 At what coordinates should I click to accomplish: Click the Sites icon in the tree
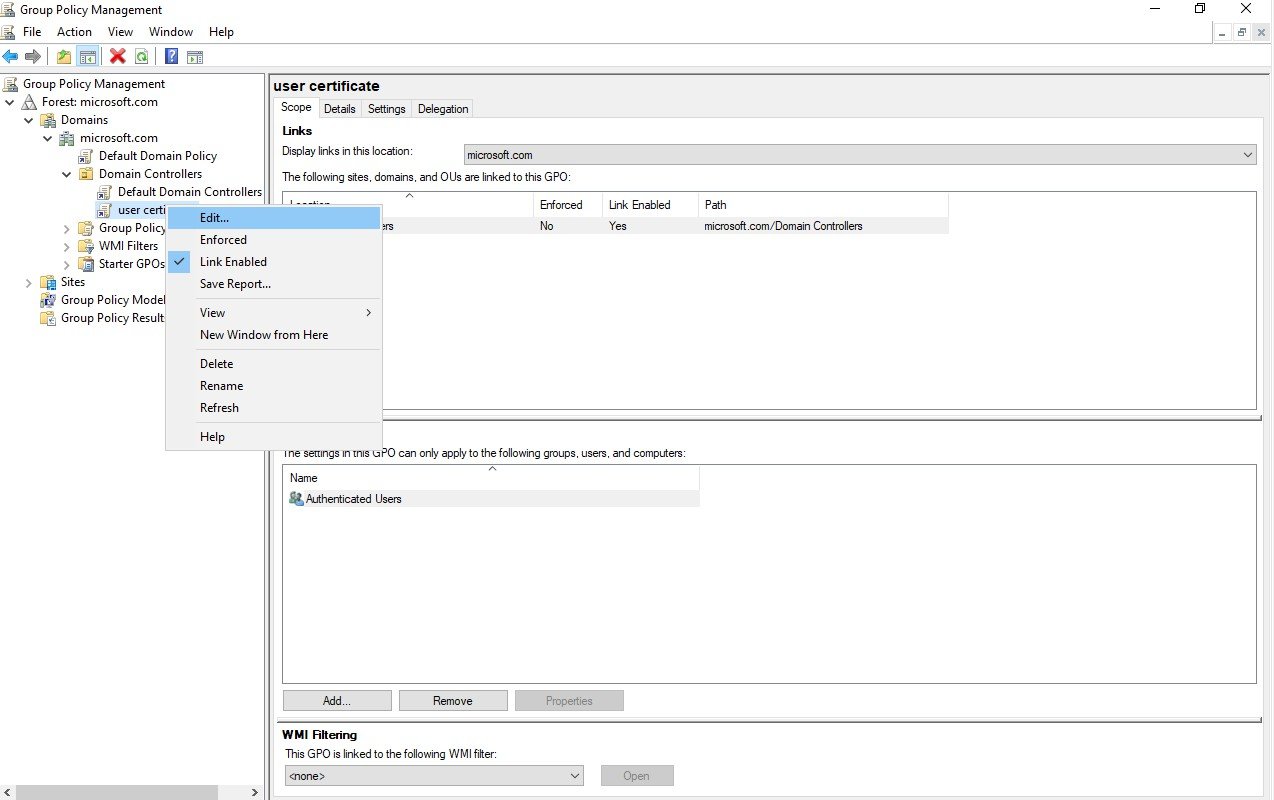tap(48, 282)
